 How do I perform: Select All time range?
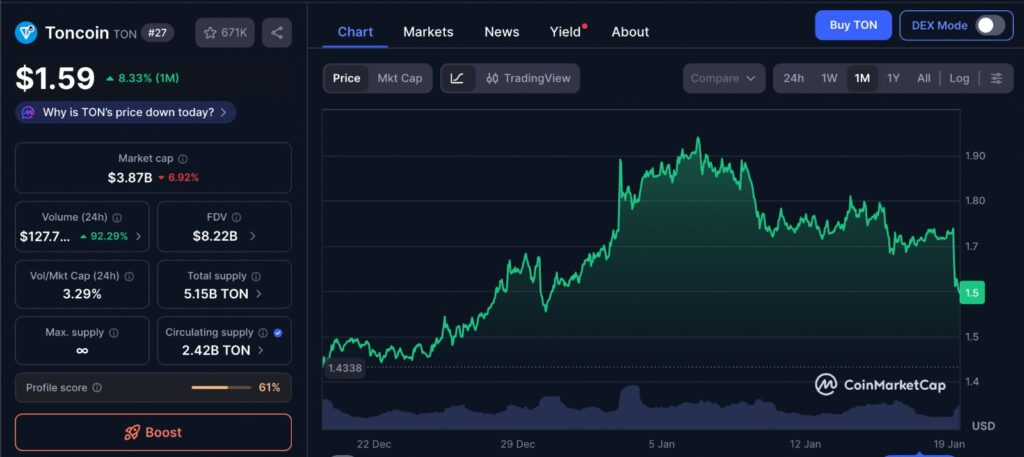coord(923,78)
